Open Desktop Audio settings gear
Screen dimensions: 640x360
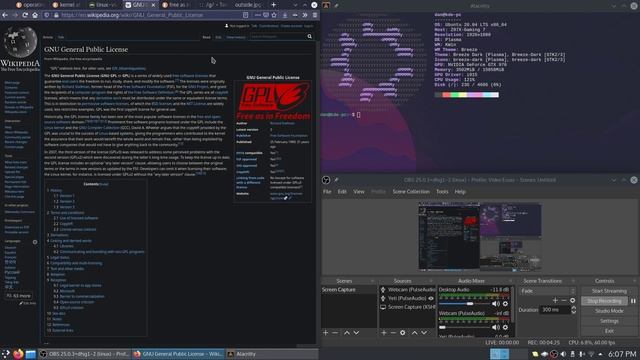coord(505,304)
